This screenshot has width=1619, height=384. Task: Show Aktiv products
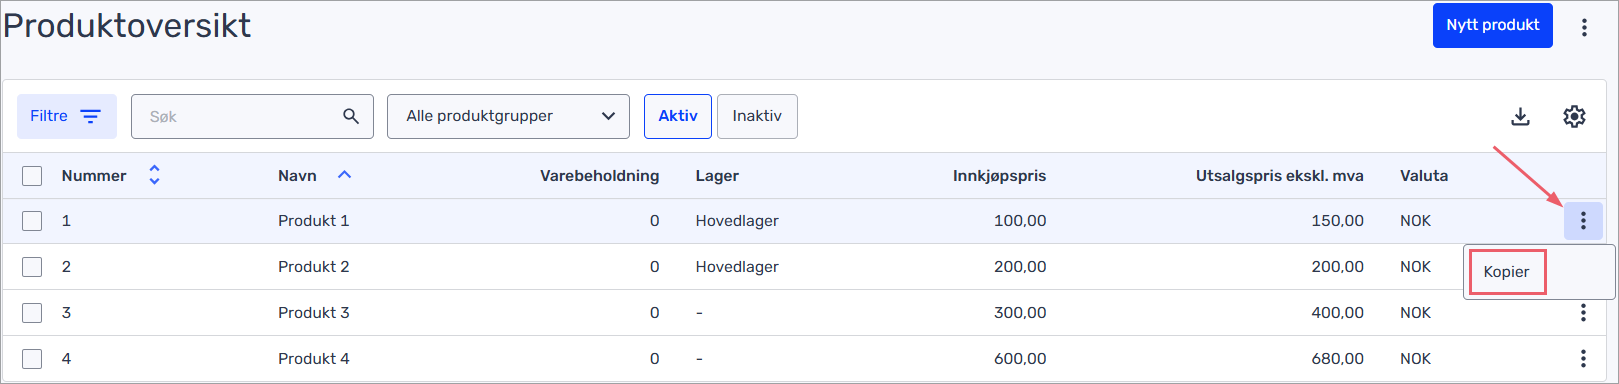click(678, 116)
